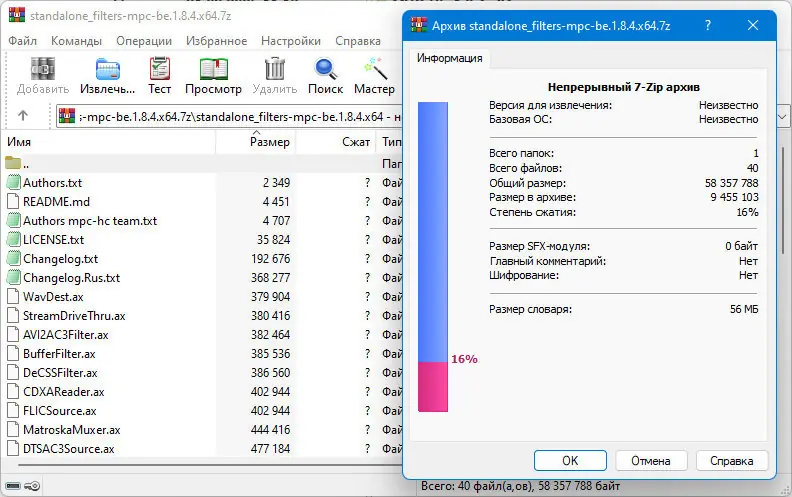Click the Справка button in dialog

(731, 461)
